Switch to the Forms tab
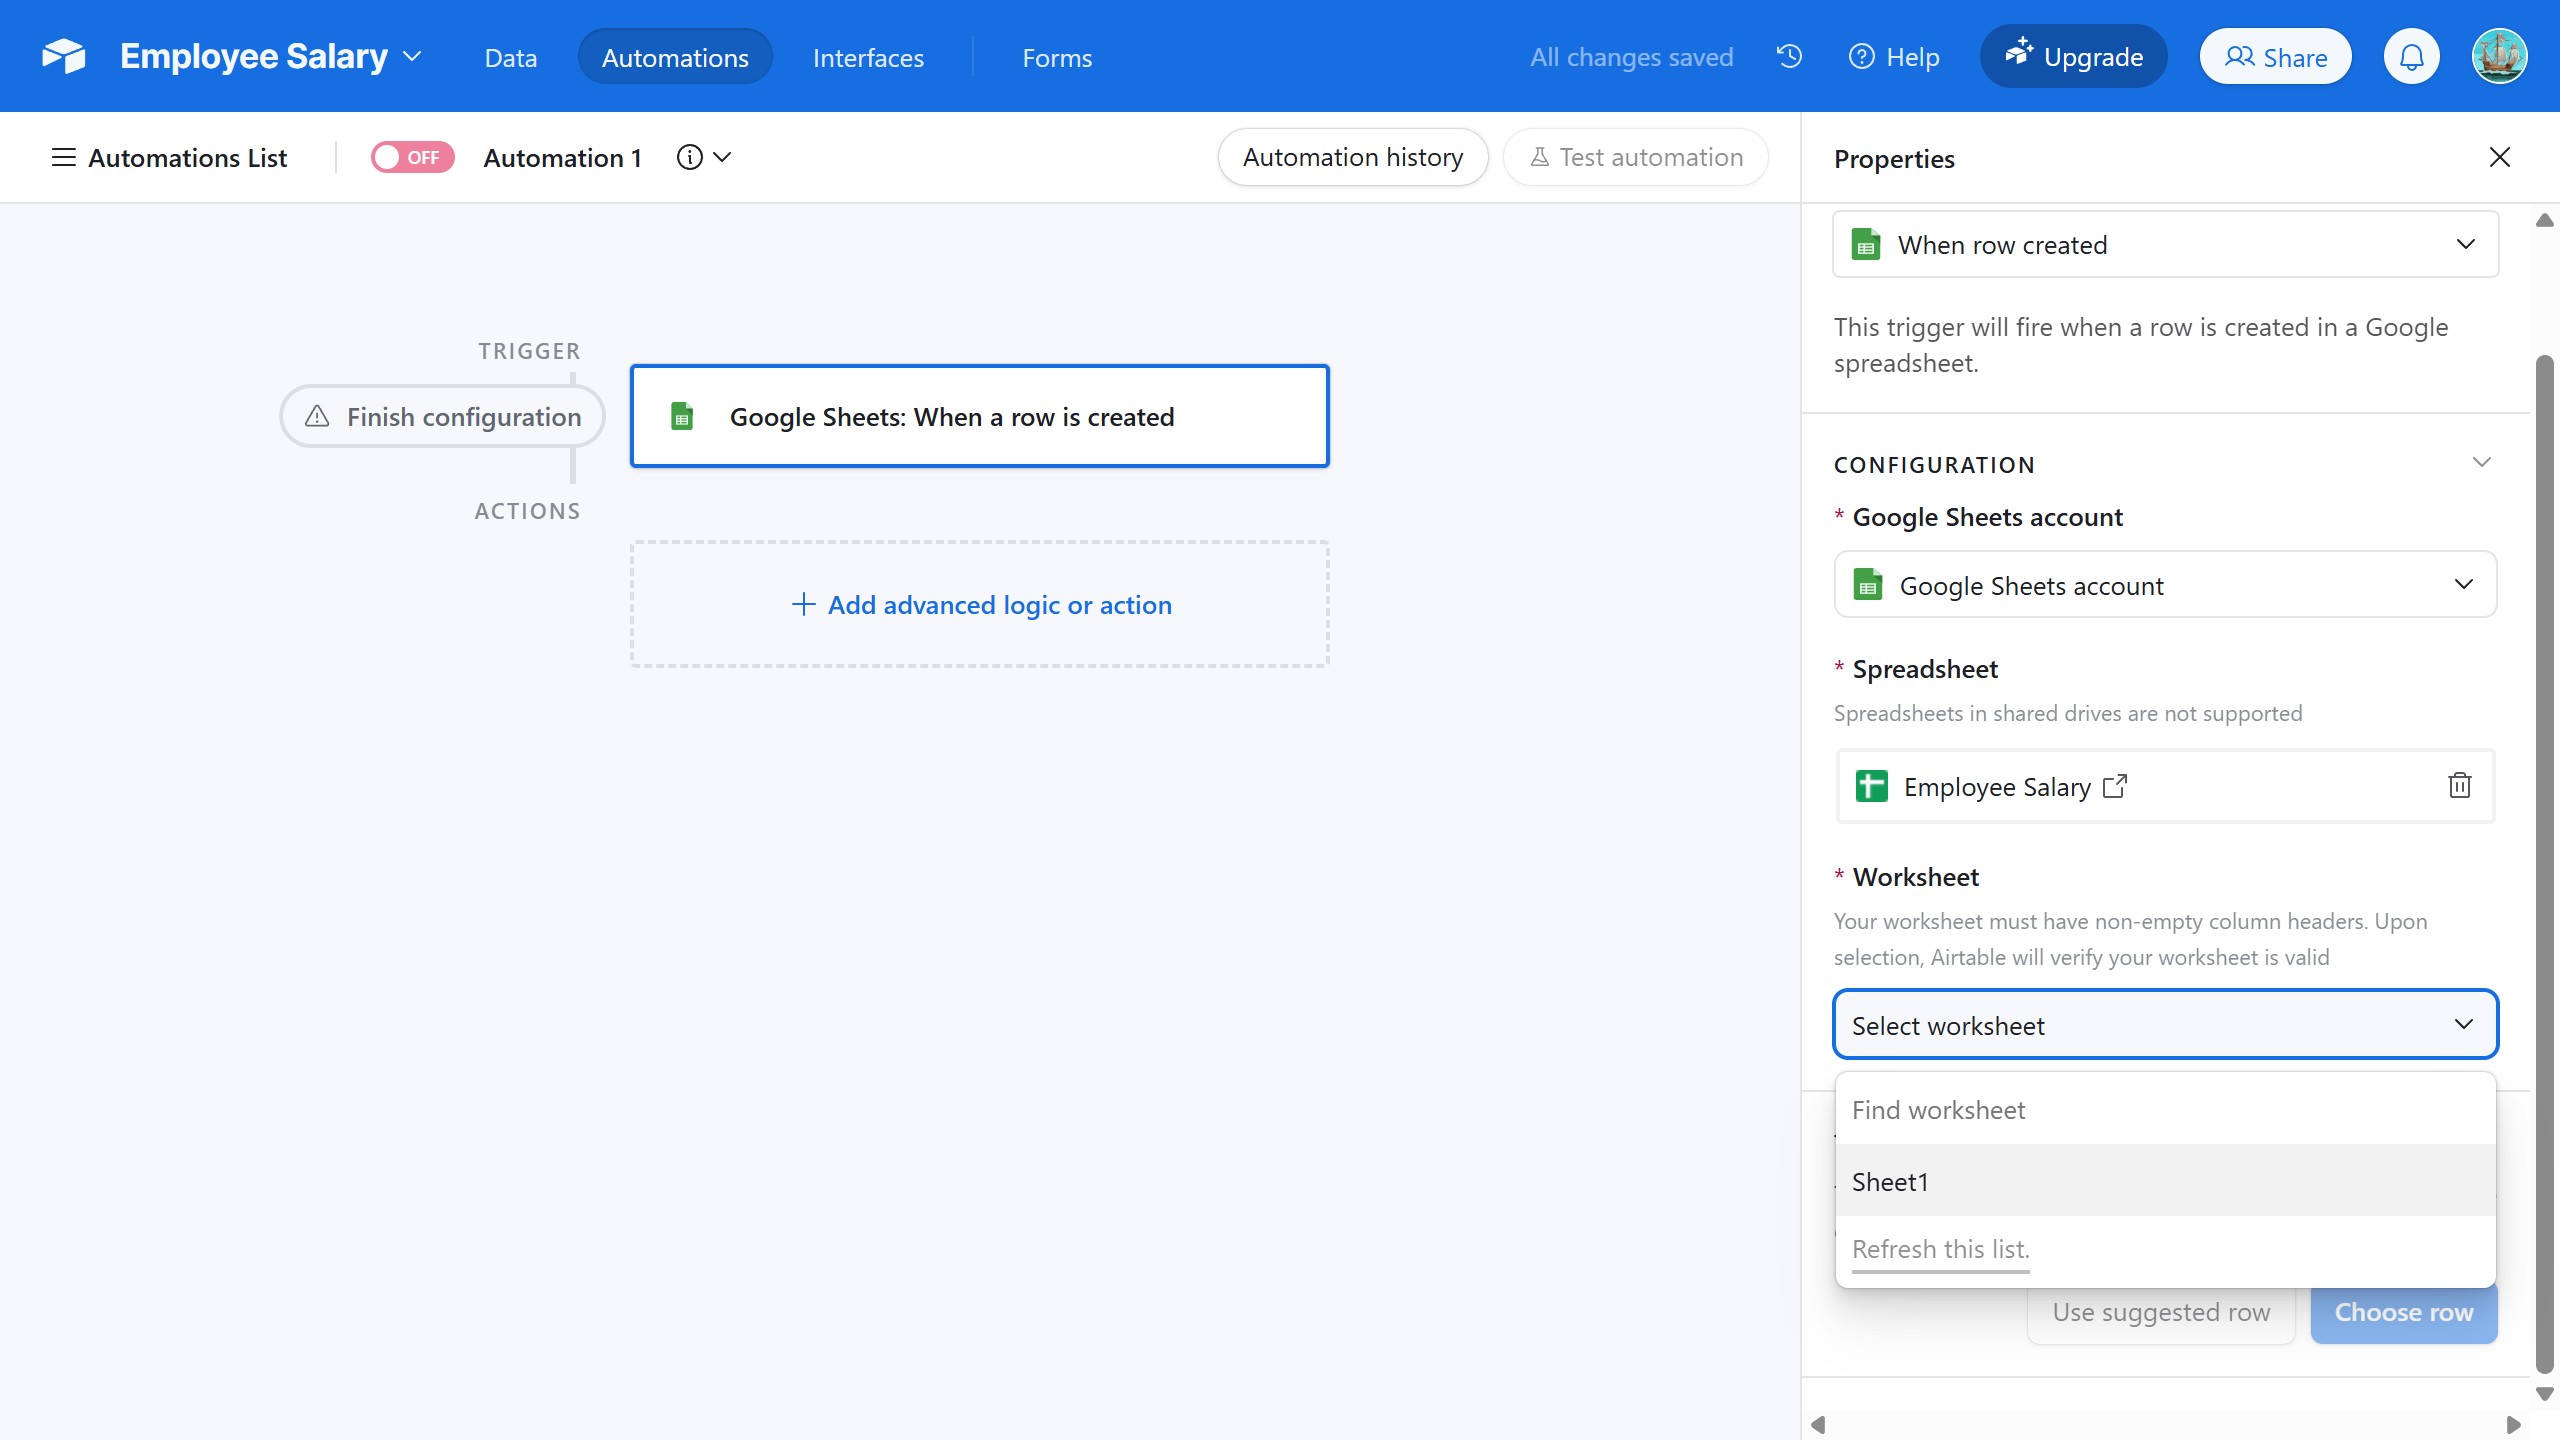 [1057, 57]
